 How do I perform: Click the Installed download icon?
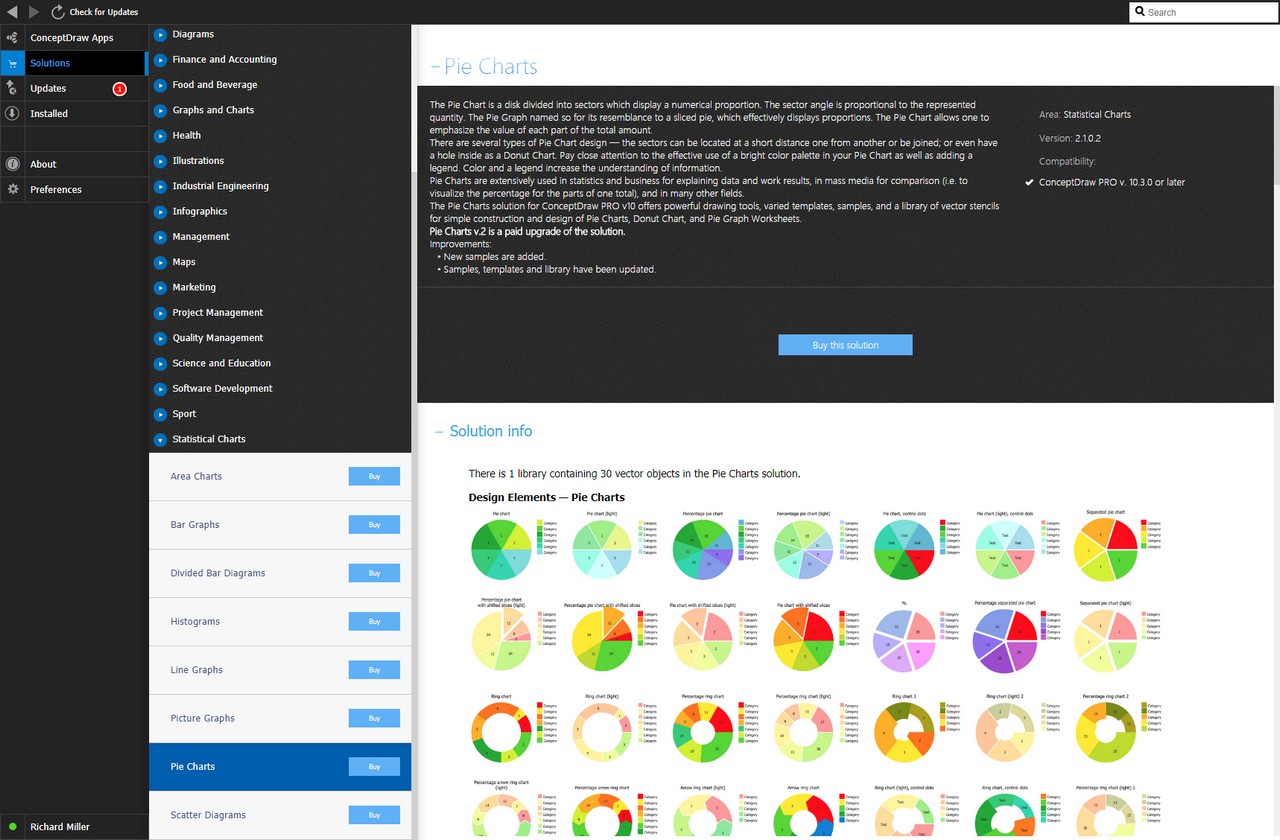(12, 114)
